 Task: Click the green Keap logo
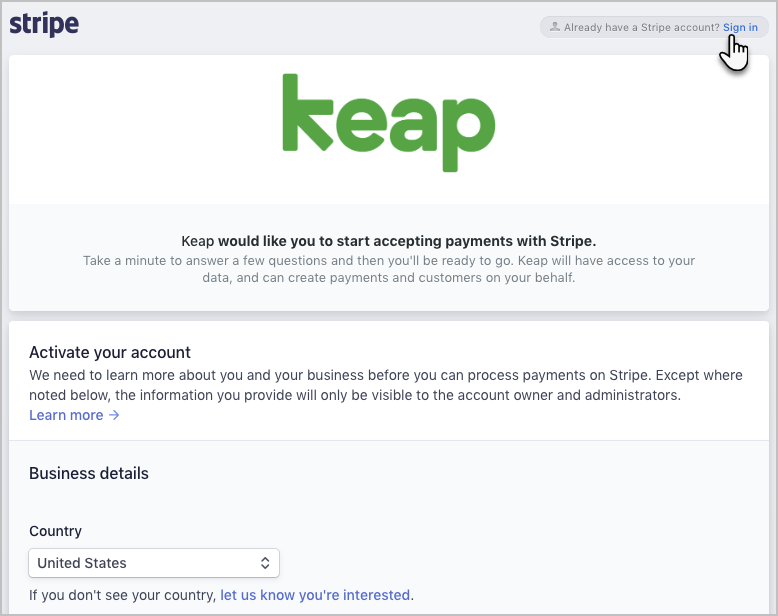tap(389, 123)
